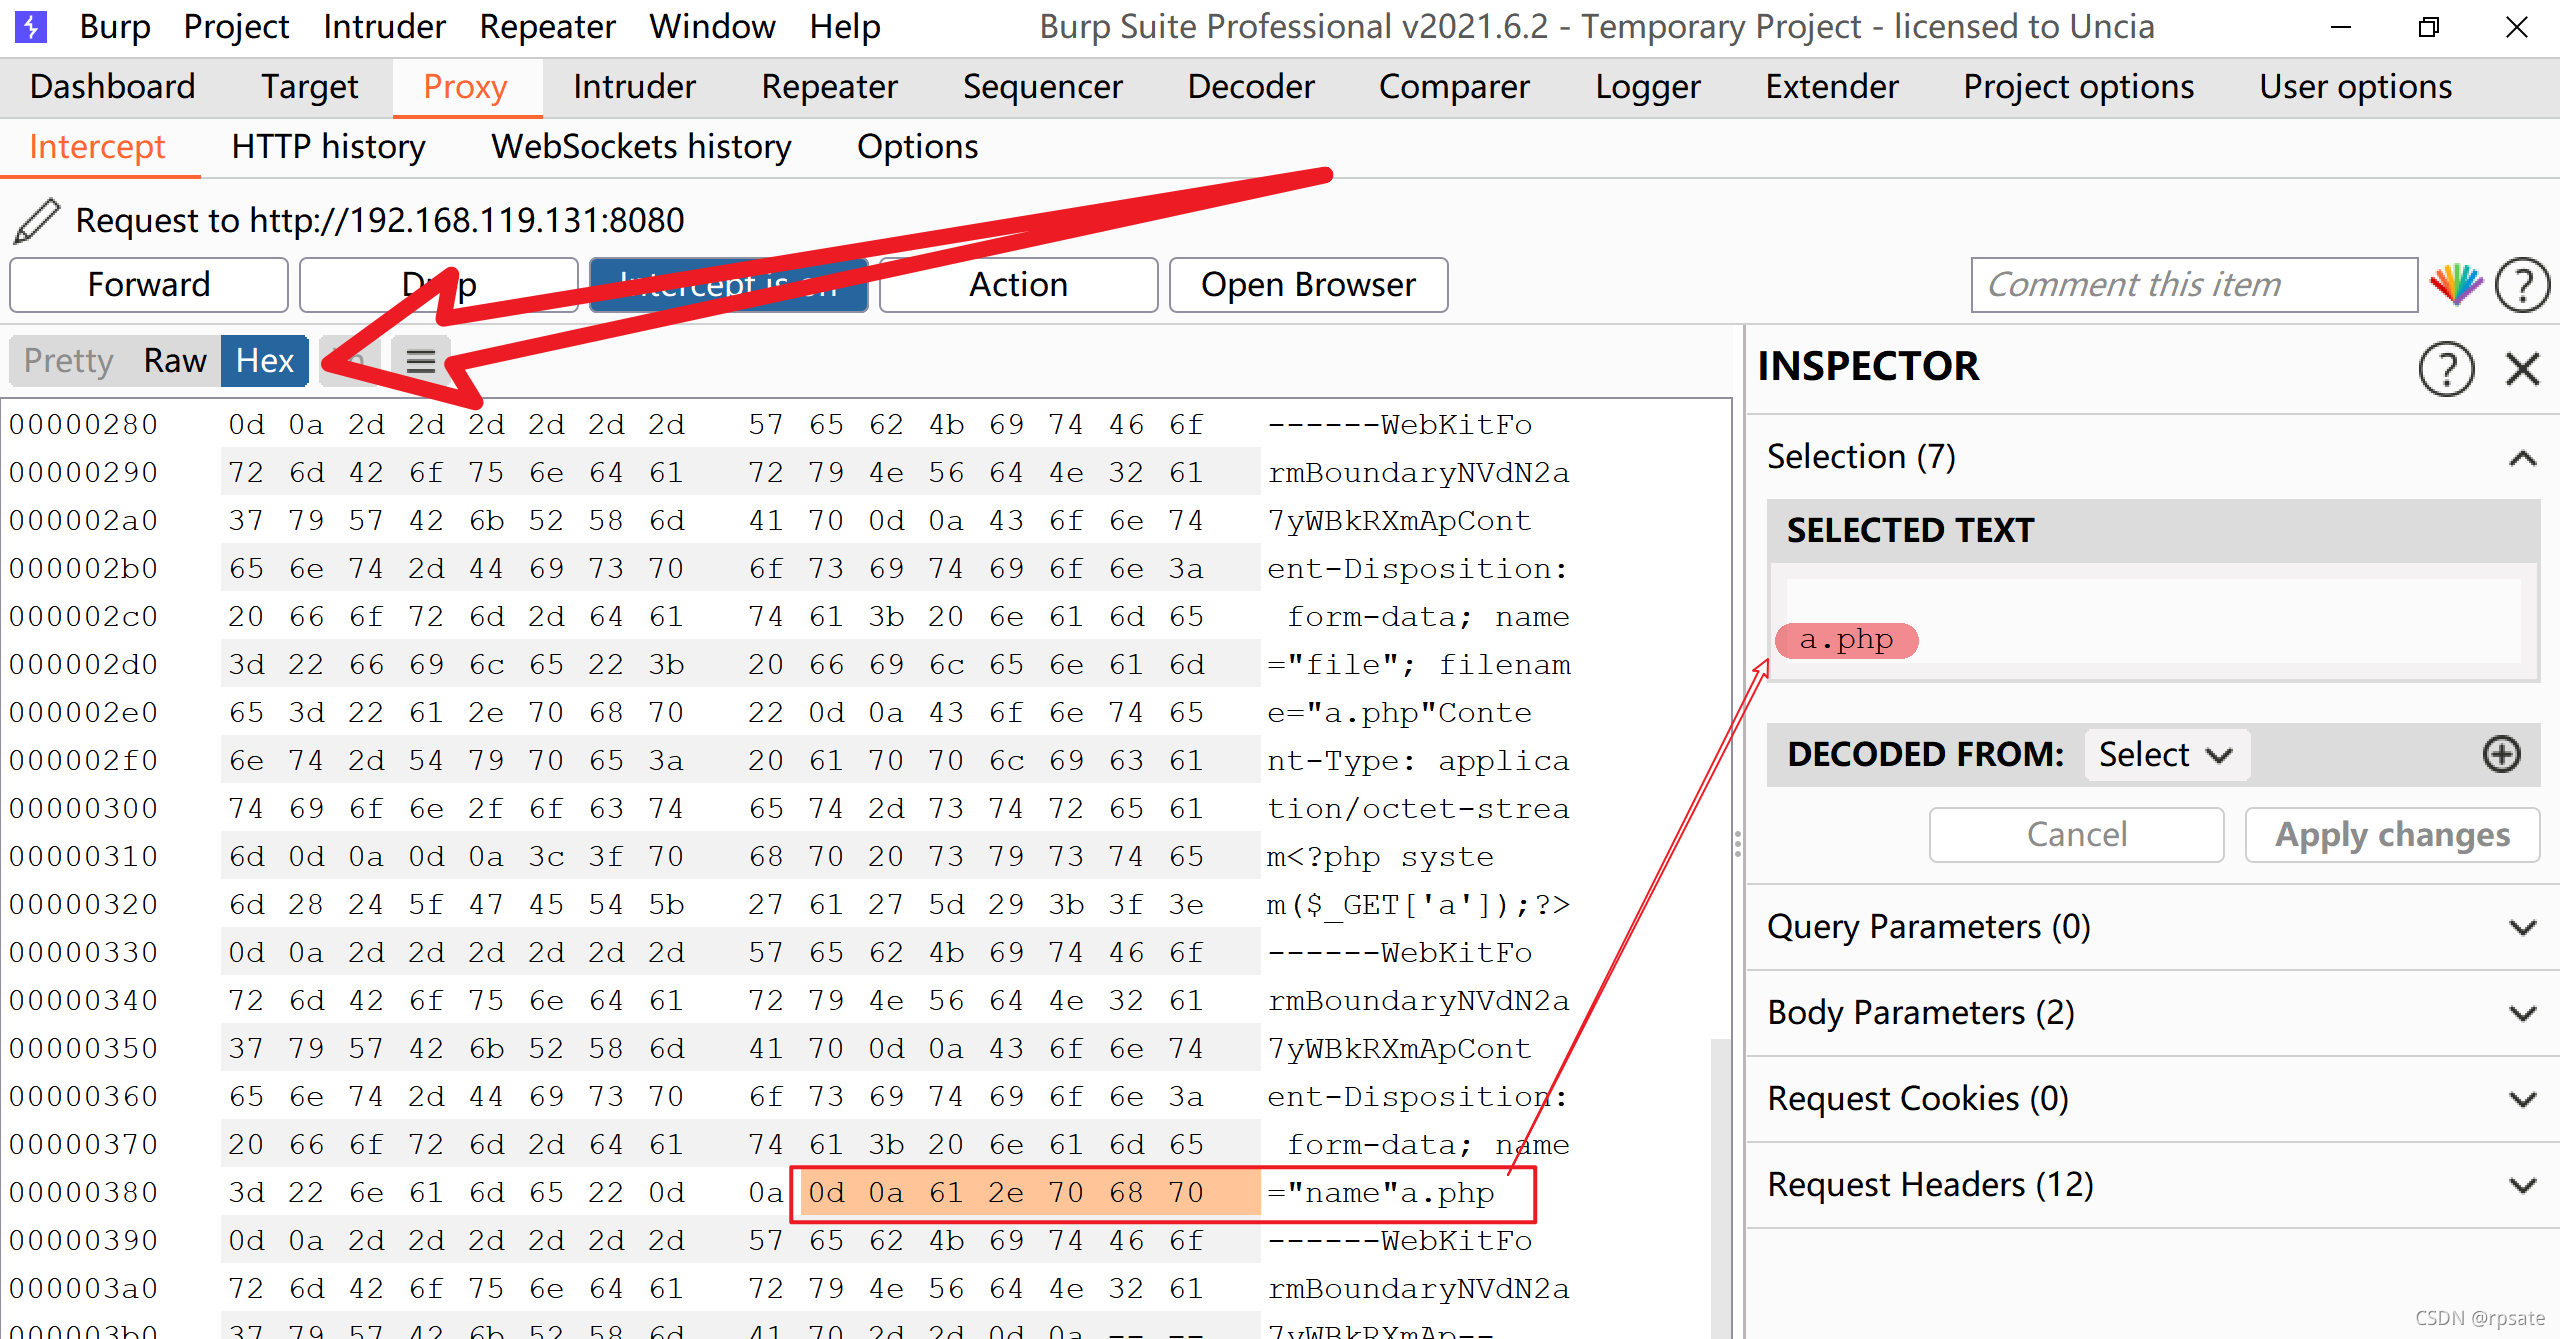Open the Help menu
This screenshot has height=1339, width=2560.
point(846,27)
